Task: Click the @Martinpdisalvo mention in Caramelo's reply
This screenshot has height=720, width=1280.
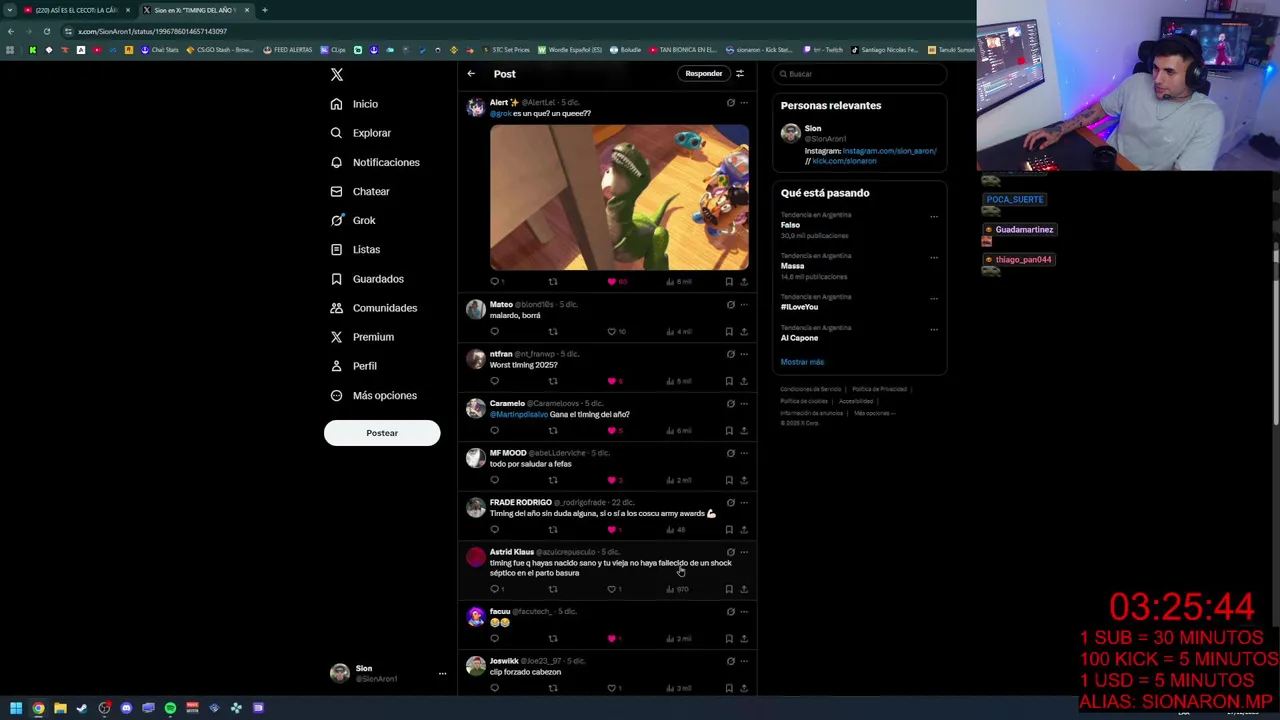Action: point(518,414)
